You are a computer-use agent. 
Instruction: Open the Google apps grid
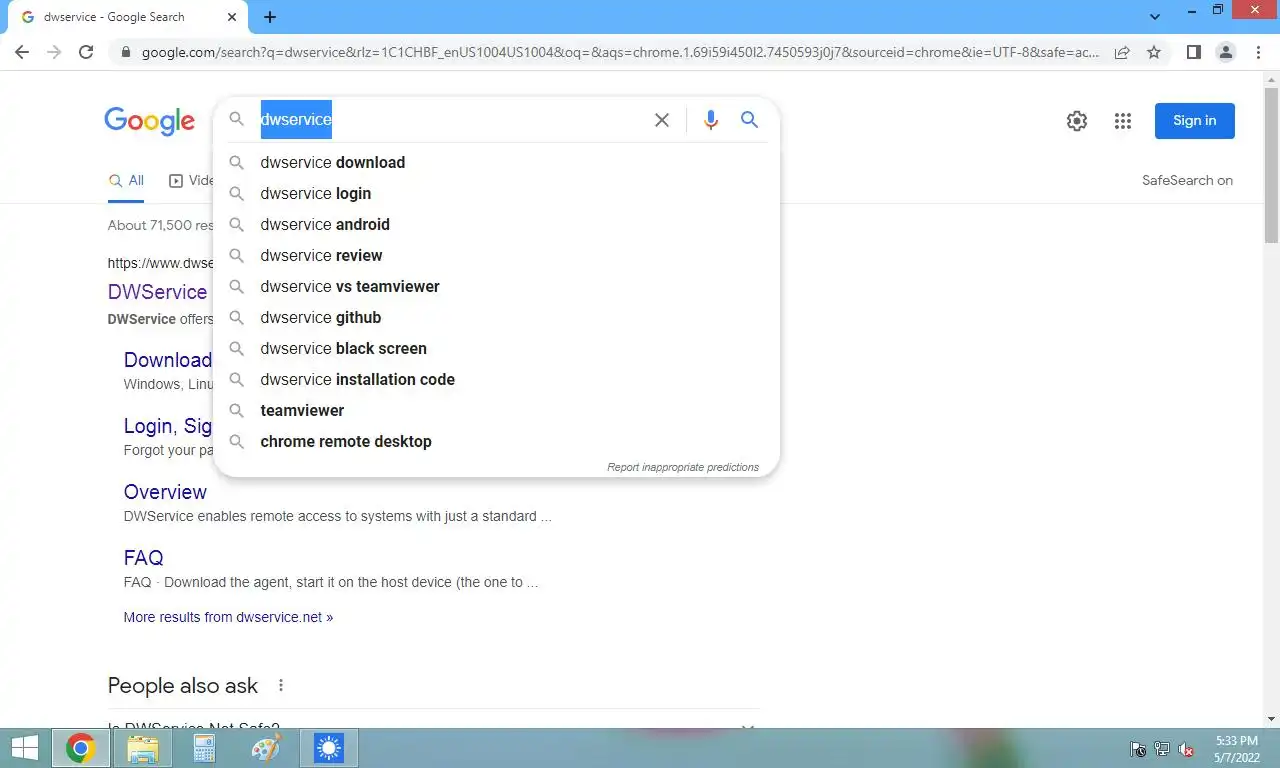tap(1123, 121)
